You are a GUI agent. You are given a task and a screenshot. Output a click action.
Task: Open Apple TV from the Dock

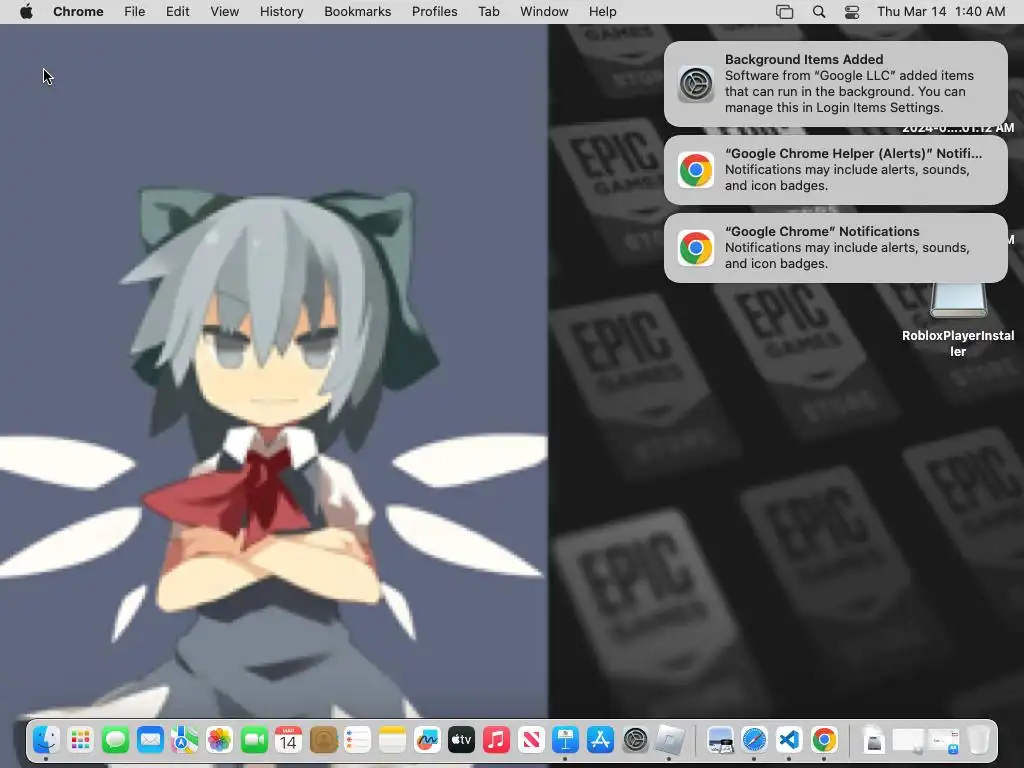462,740
